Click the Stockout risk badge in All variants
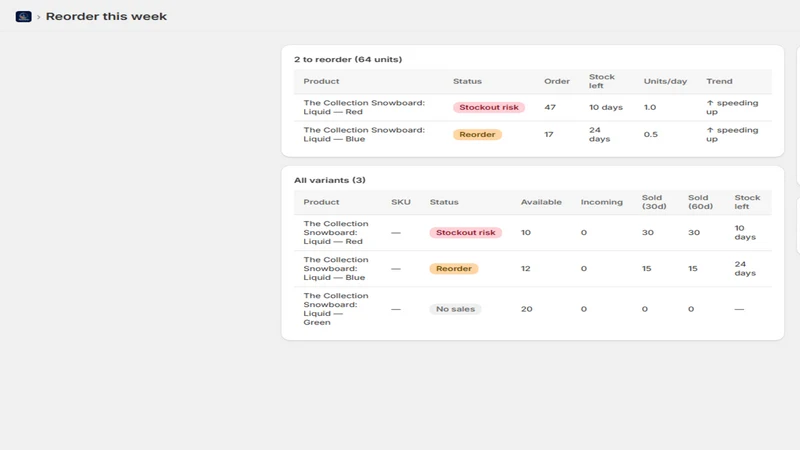This screenshot has width=800, height=450. pos(465,232)
